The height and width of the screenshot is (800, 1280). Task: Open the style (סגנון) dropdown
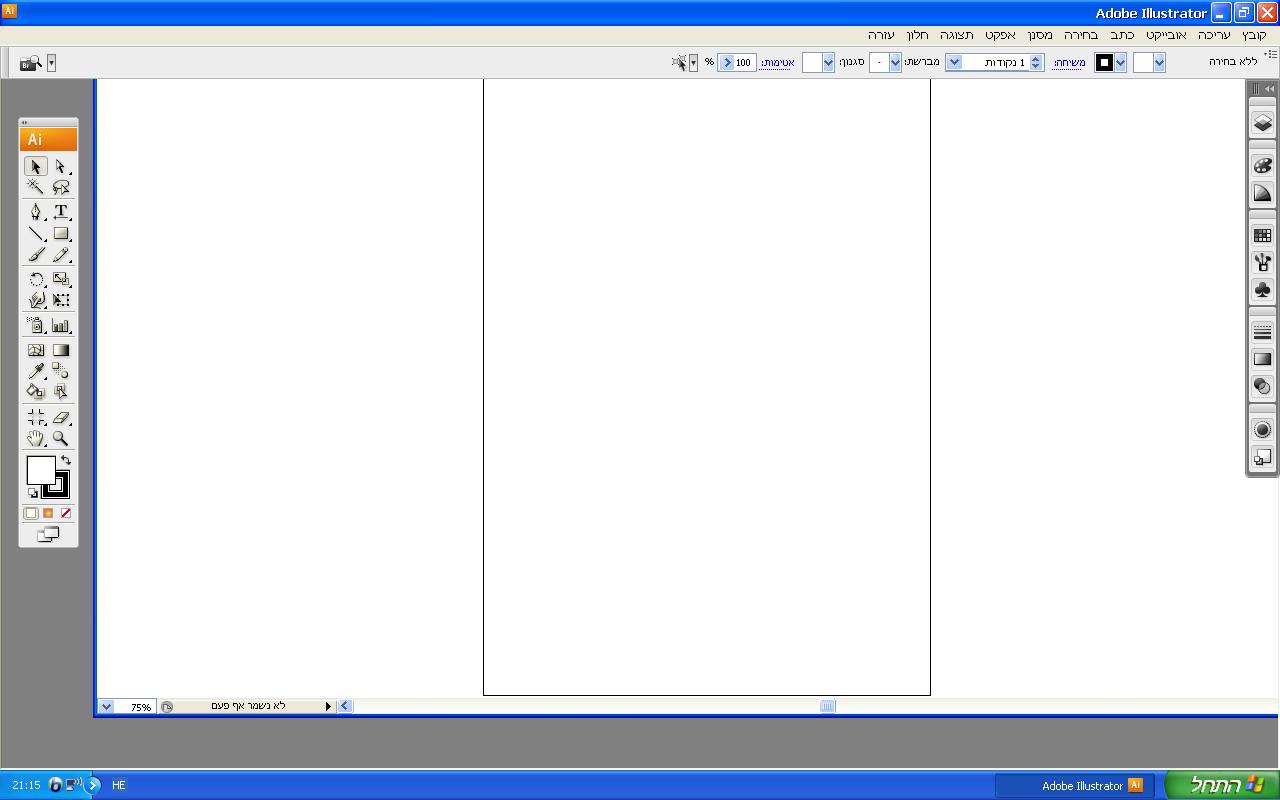[x=828, y=62]
